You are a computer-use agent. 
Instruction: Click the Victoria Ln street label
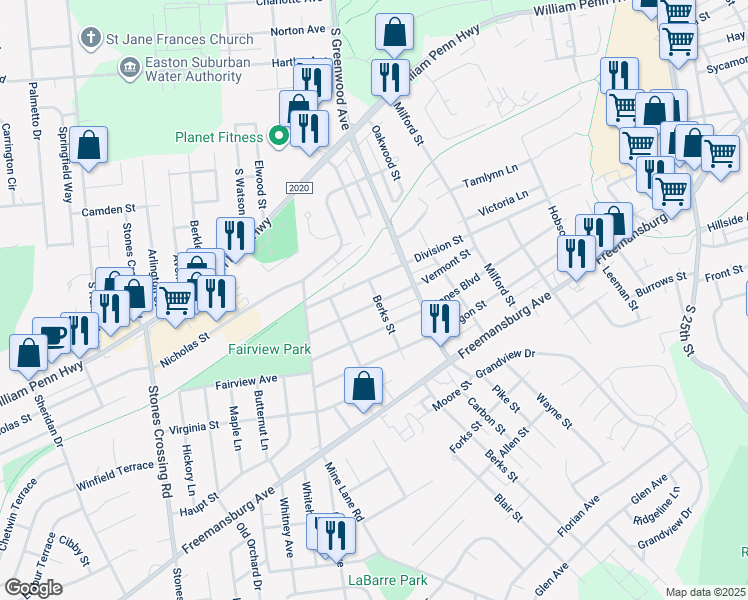point(503,202)
